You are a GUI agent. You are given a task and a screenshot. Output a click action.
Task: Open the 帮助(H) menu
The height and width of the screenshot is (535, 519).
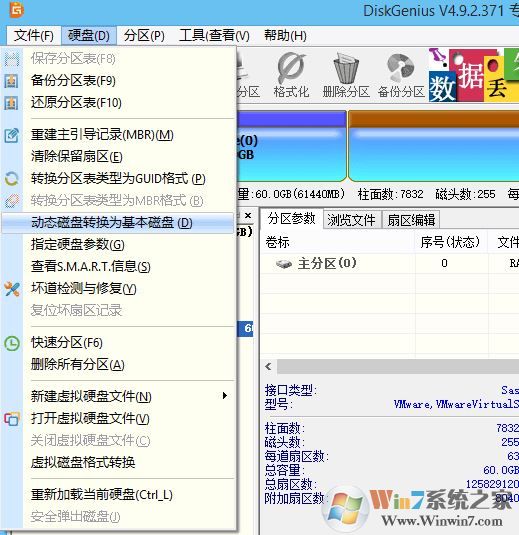285,35
